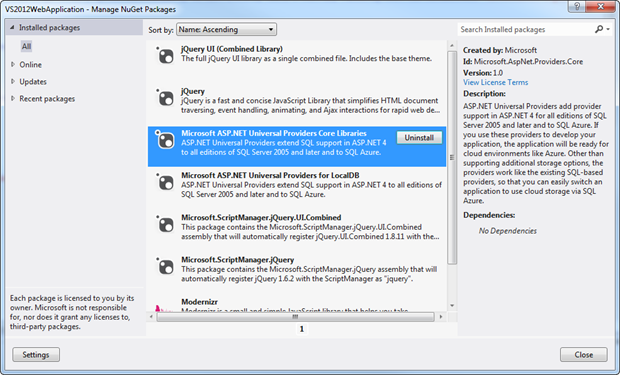Open the Settings button
The height and width of the screenshot is (375, 620).
pyautogui.click(x=36, y=354)
